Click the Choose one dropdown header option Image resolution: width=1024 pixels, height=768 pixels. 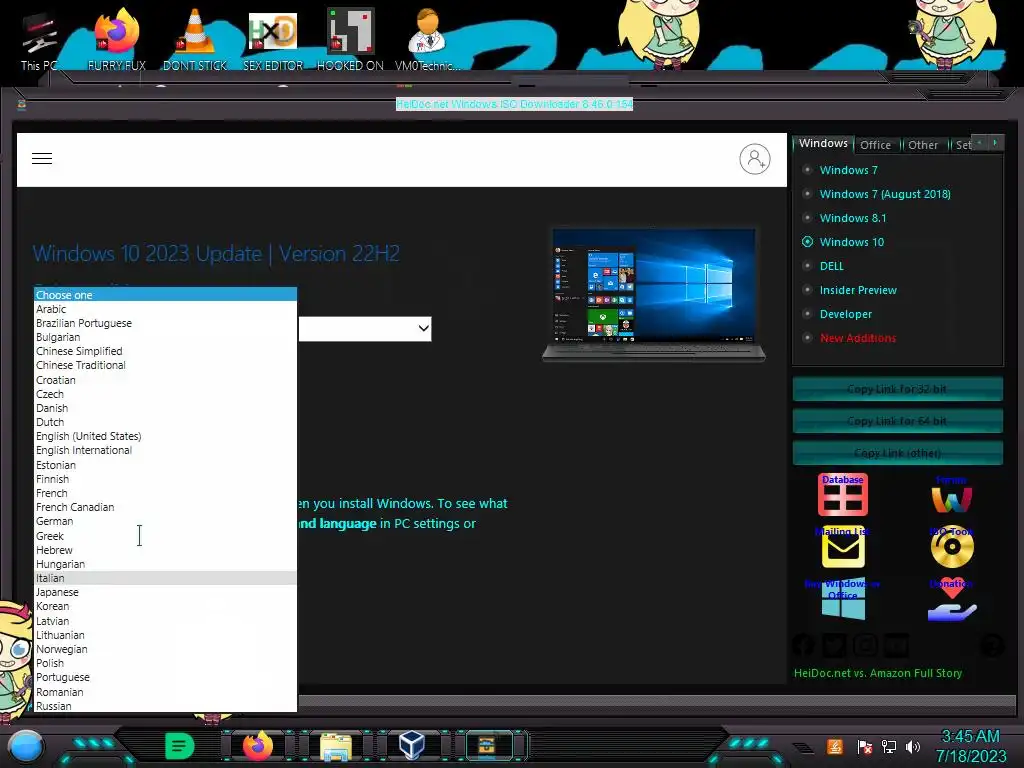pos(165,295)
